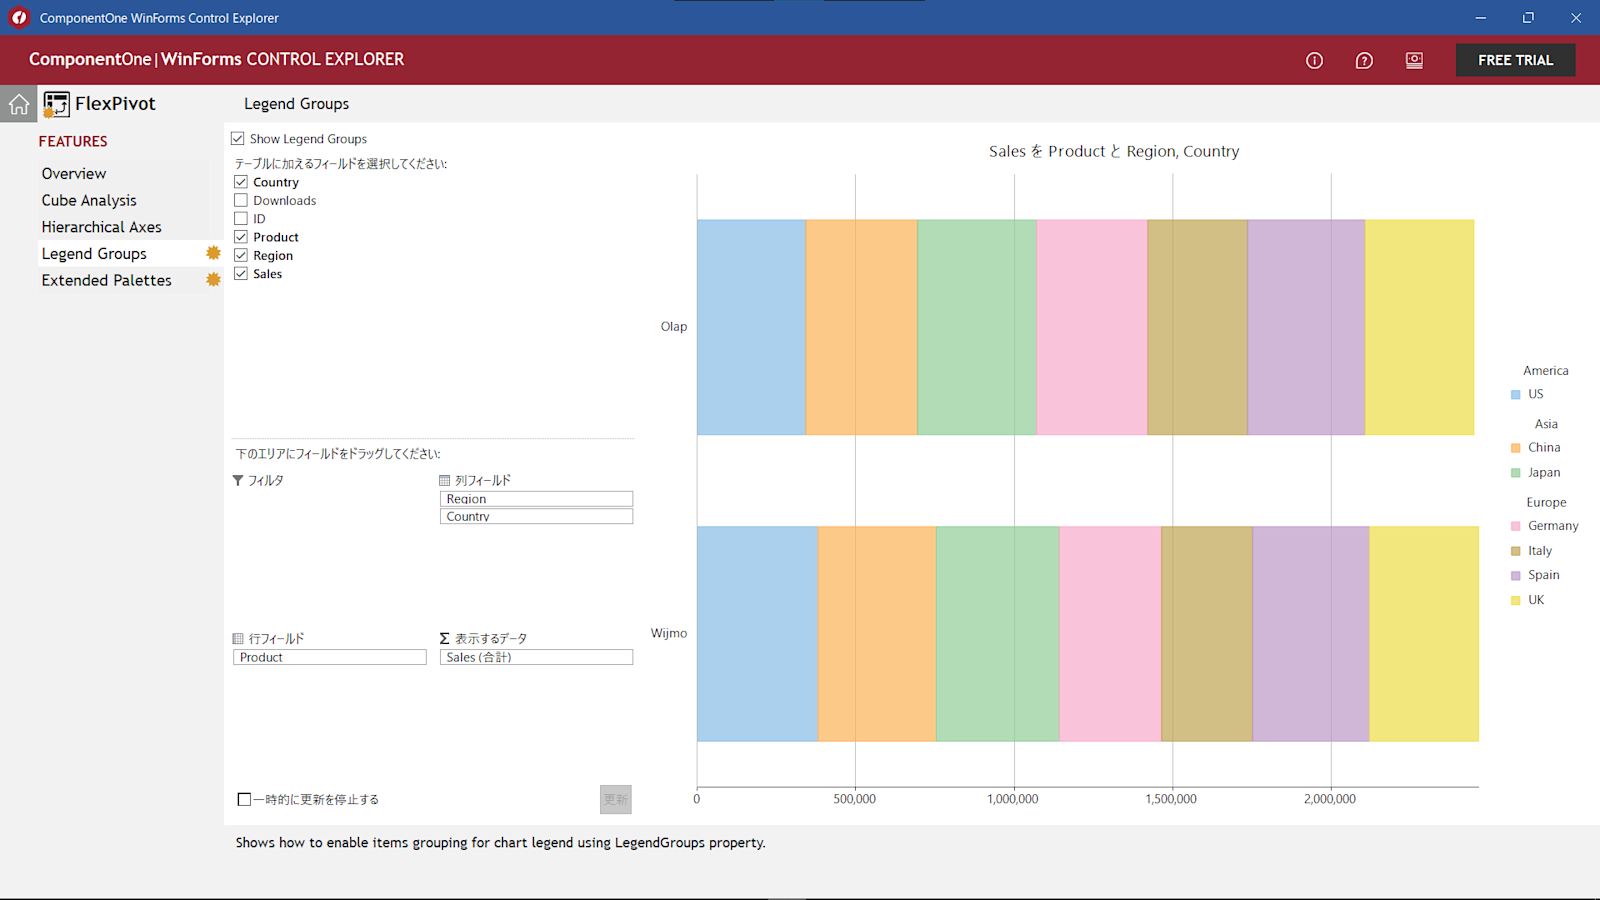Open the Extended Palettes feature
This screenshot has width=1600, height=900.
[106, 280]
